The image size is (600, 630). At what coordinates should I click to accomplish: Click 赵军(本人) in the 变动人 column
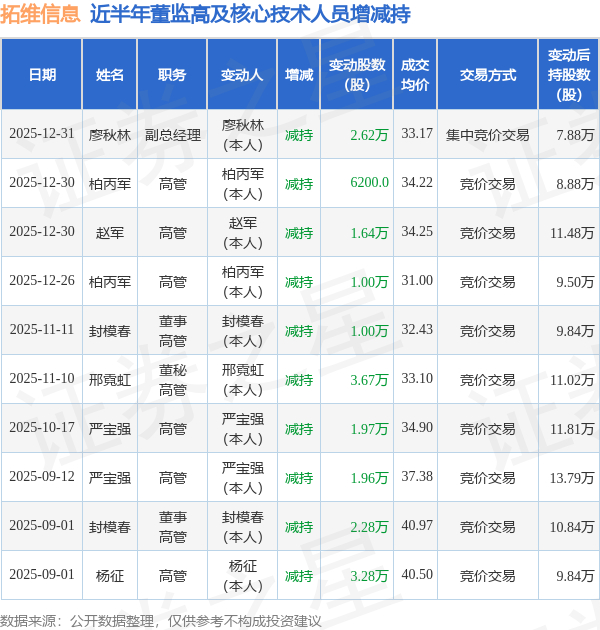click(x=242, y=233)
